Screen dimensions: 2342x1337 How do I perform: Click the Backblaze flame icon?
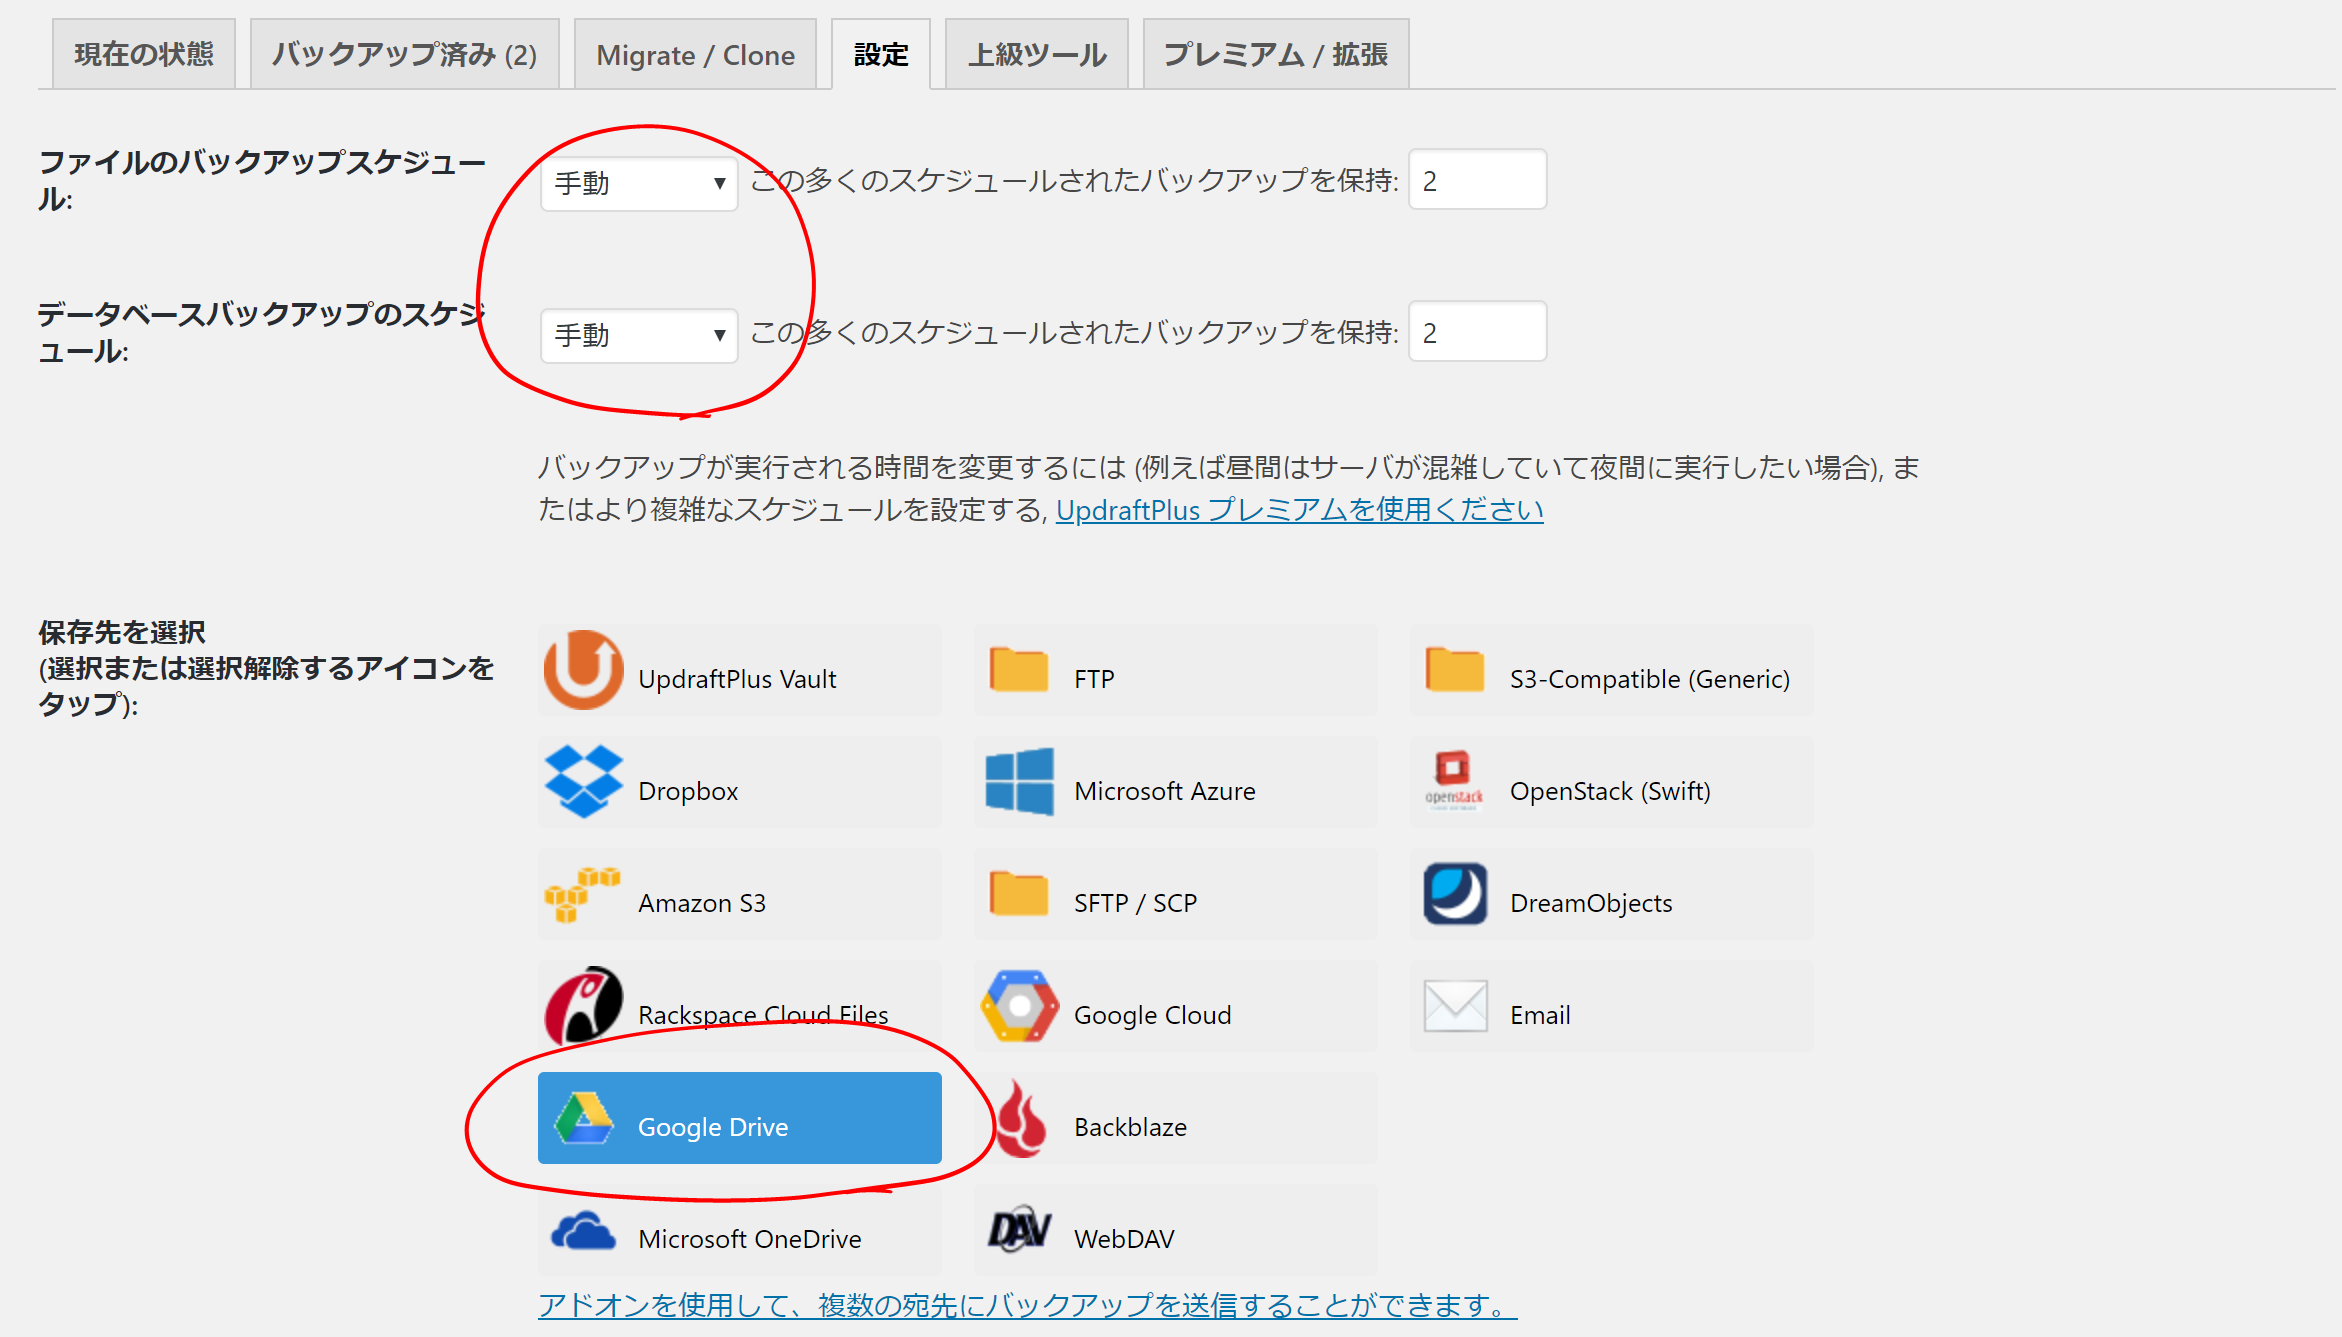[x=1020, y=1118]
